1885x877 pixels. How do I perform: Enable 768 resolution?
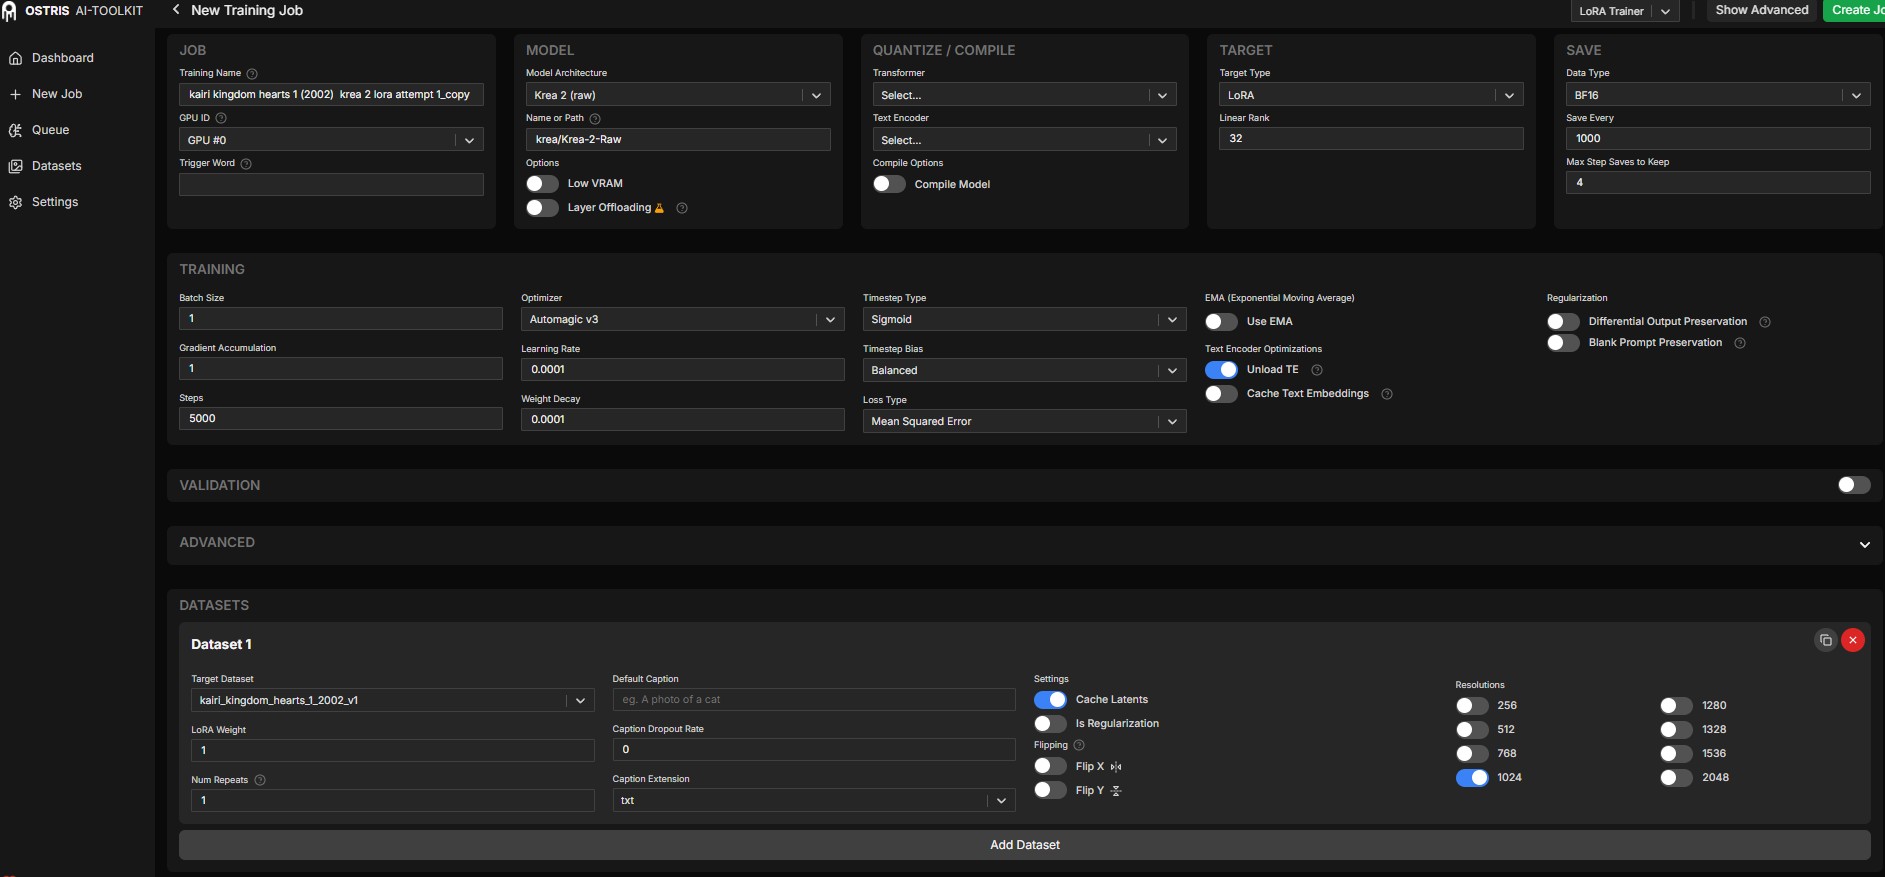click(1472, 754)
